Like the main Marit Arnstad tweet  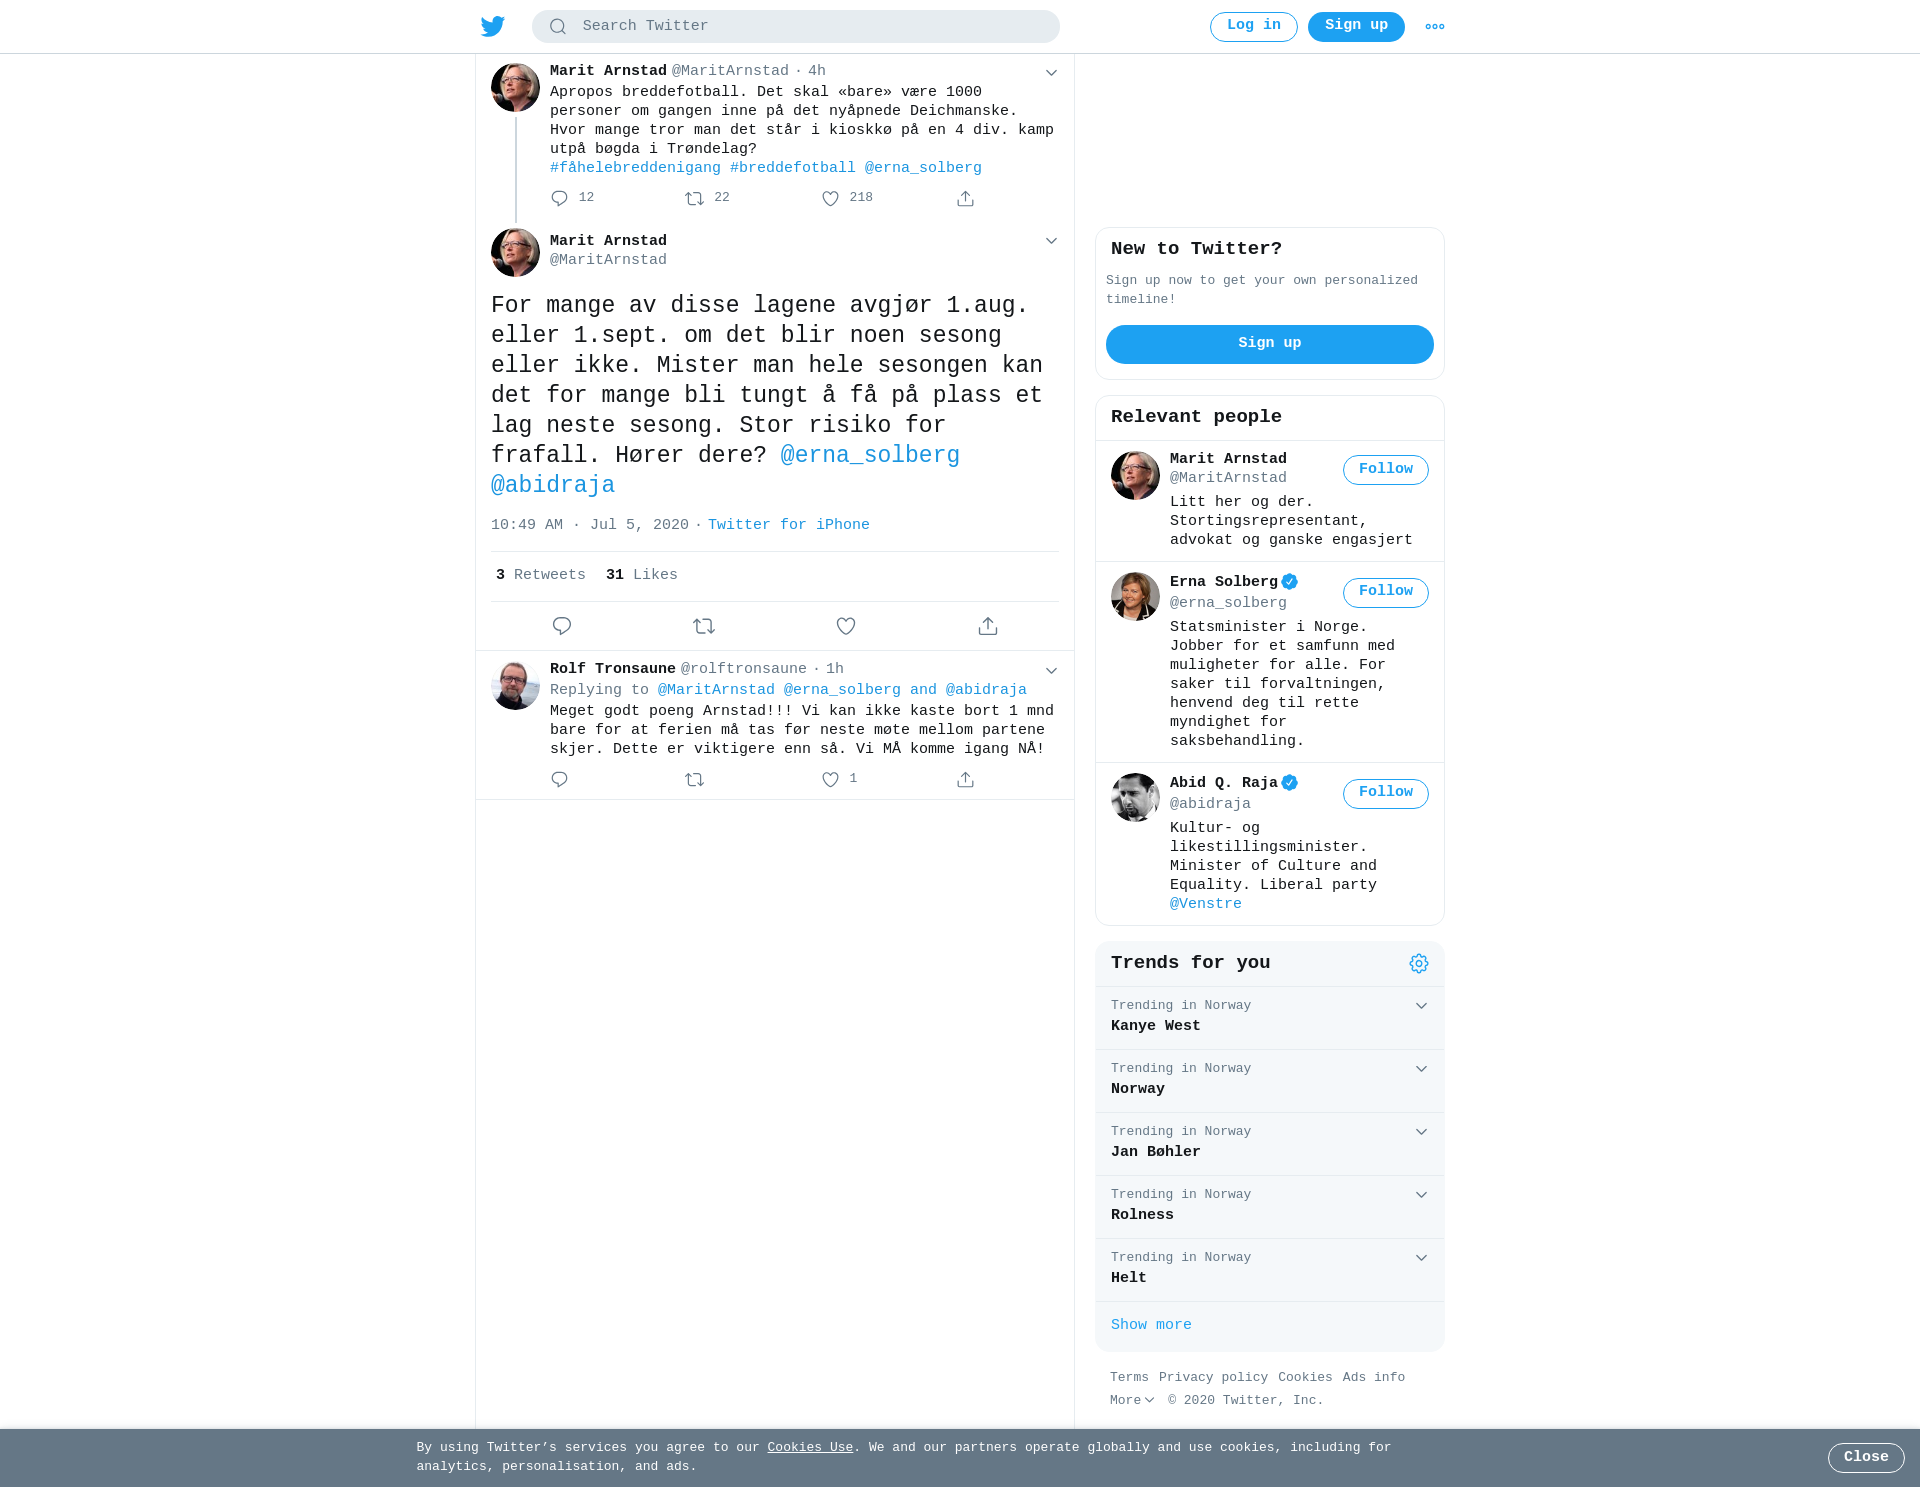846,626
